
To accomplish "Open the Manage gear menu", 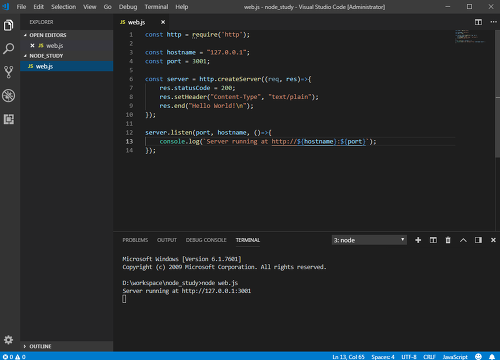I will (x=8, y=340).
